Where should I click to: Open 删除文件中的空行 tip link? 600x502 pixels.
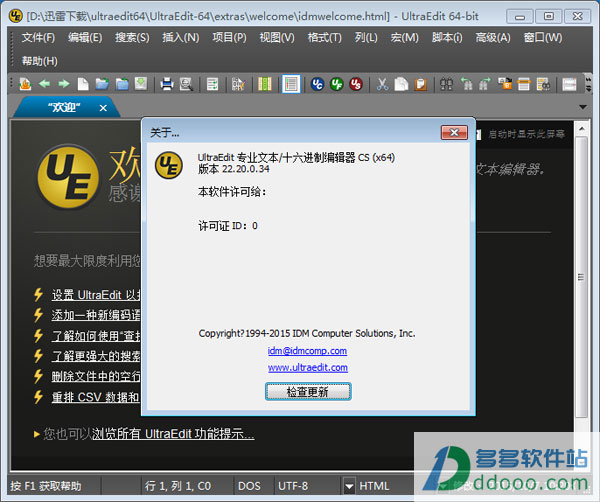96,376
